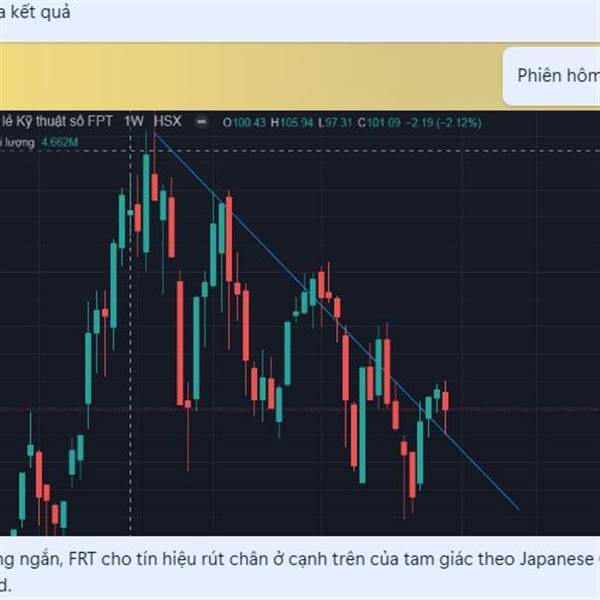
Task: Open the 'Kỹ thuật số FPT' symbol title
Action: 56,122
